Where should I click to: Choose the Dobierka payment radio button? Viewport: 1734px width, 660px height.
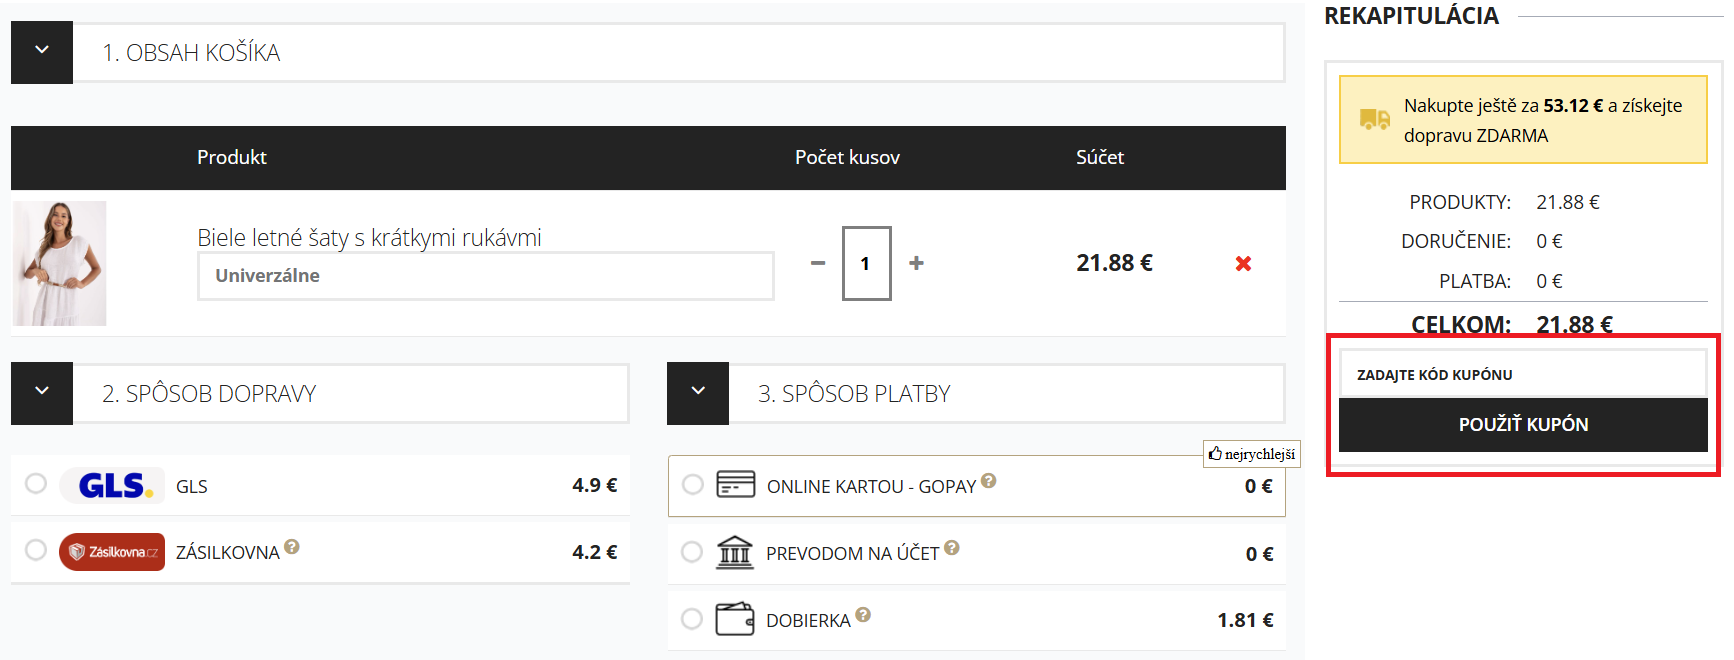click(692, 619)
